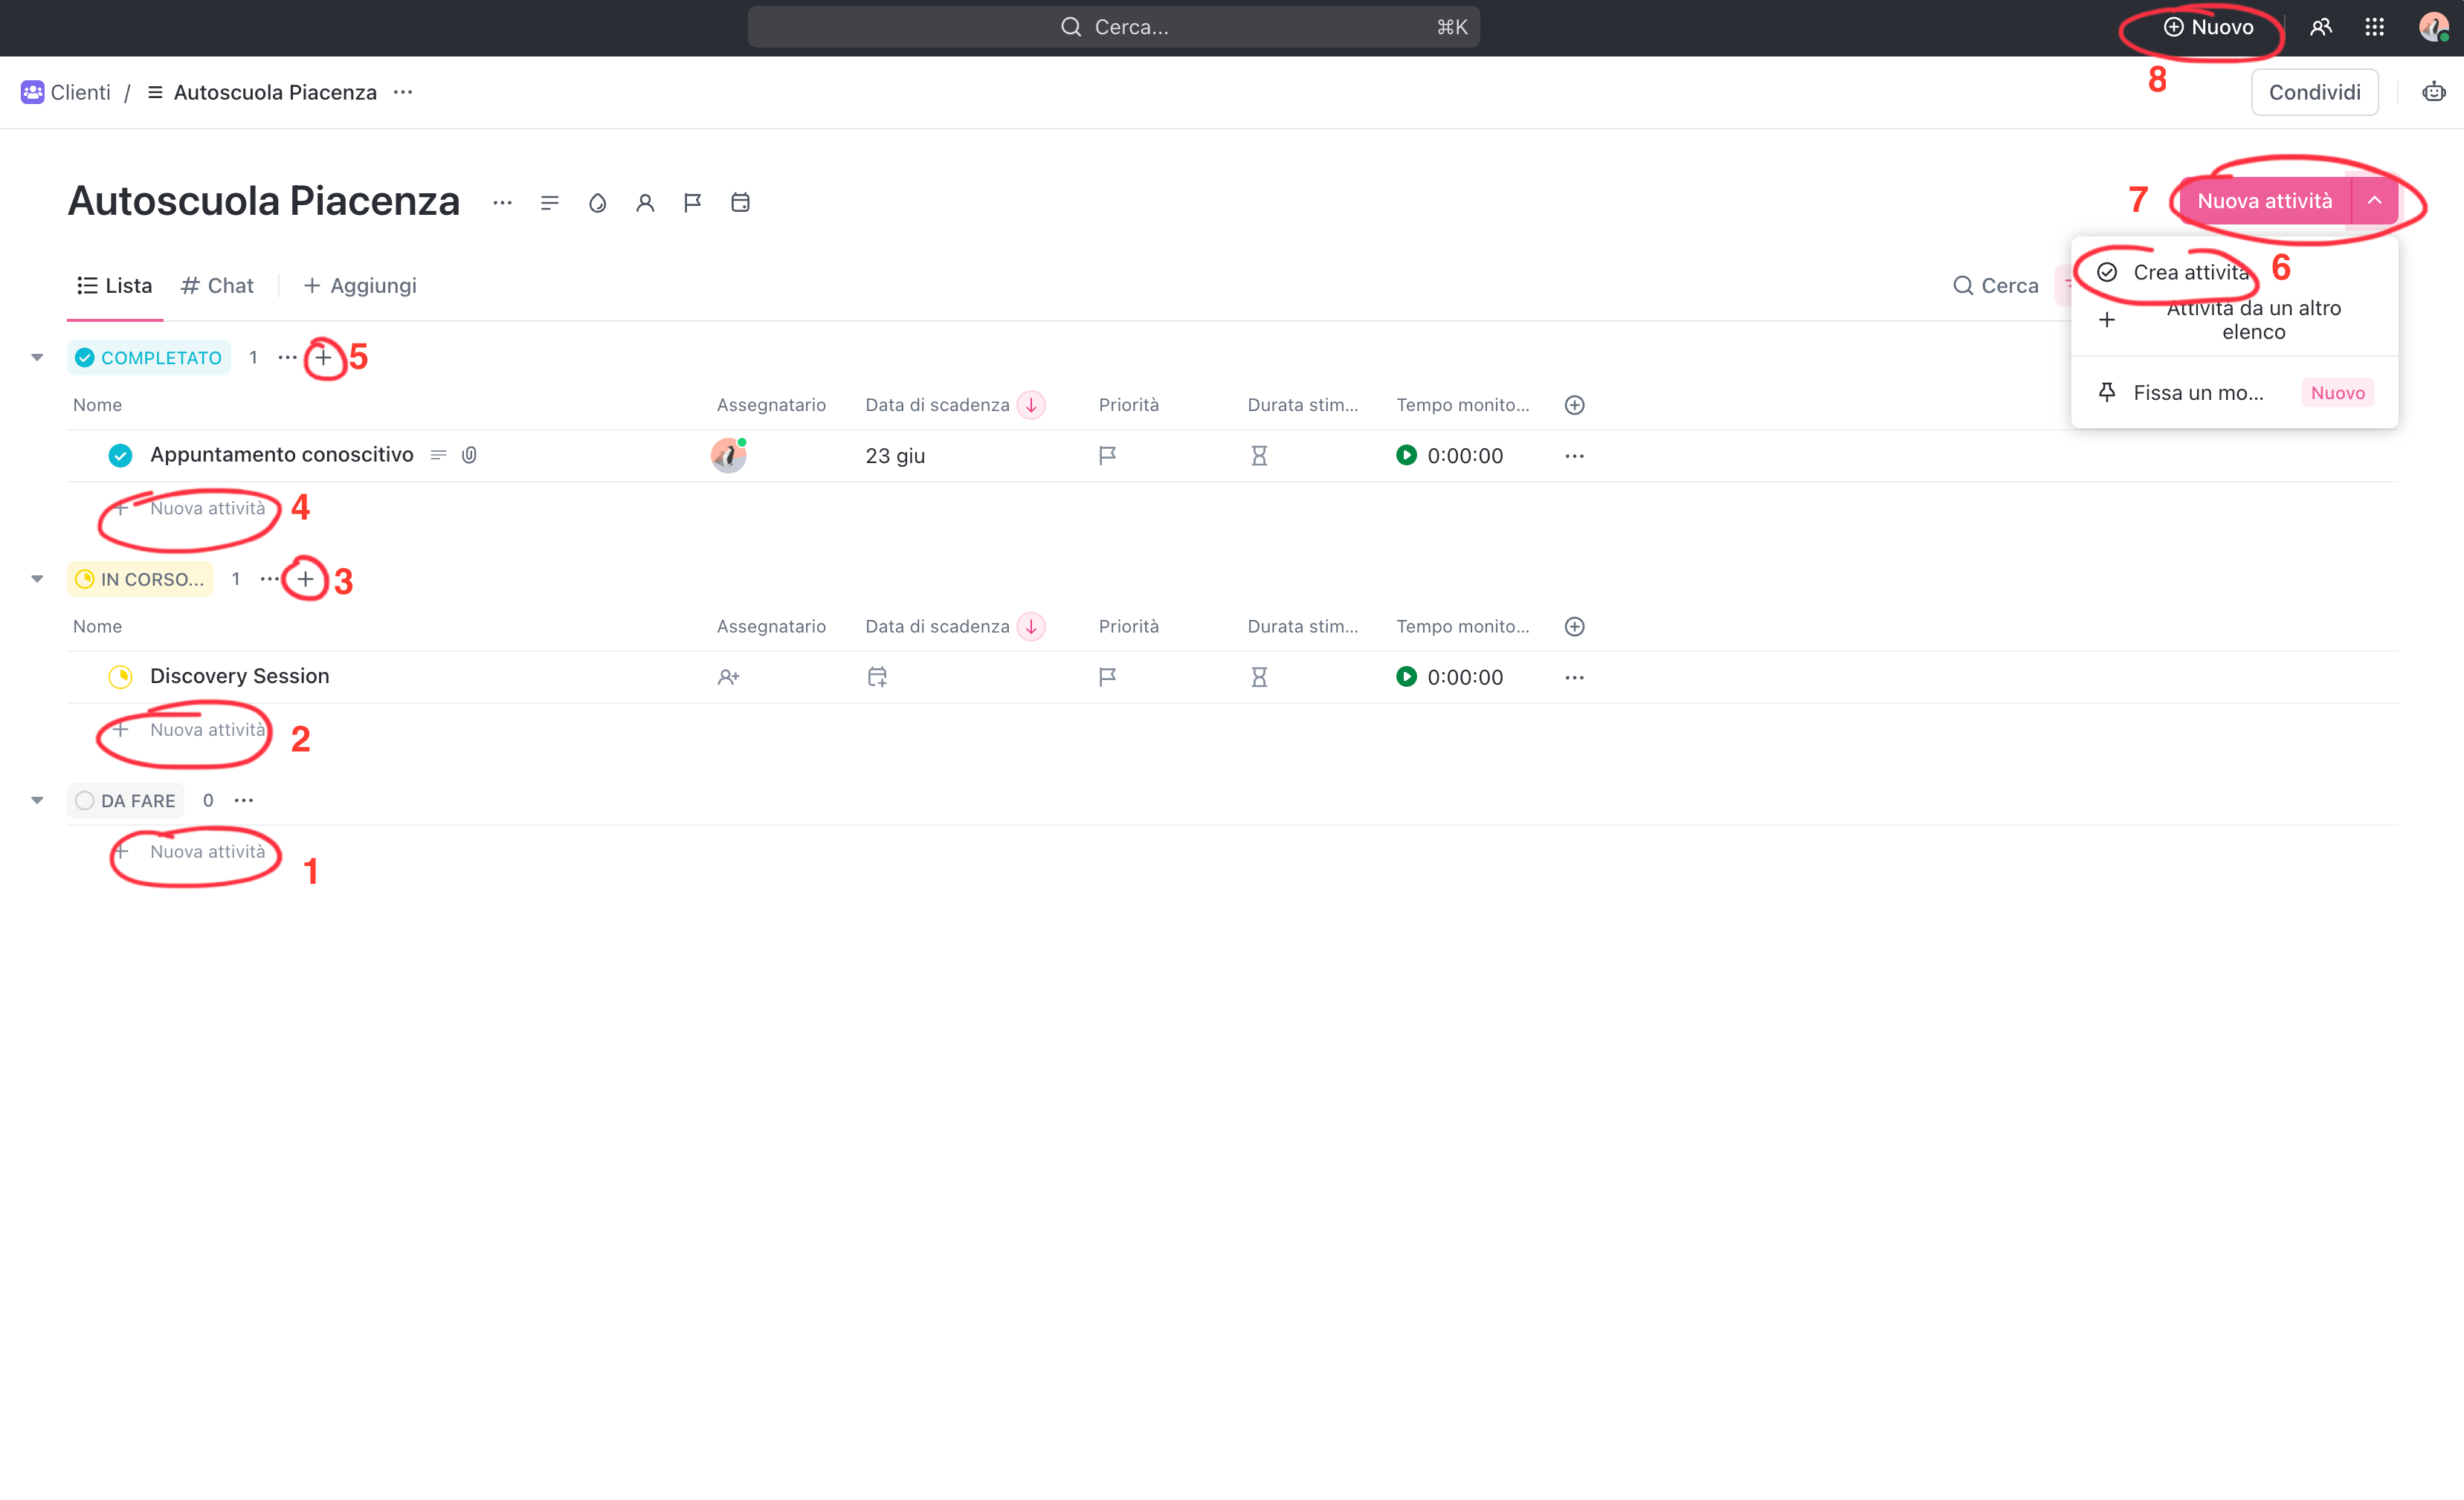
Task: Open the apps grid icon
Action: (x=2374, y=27)
